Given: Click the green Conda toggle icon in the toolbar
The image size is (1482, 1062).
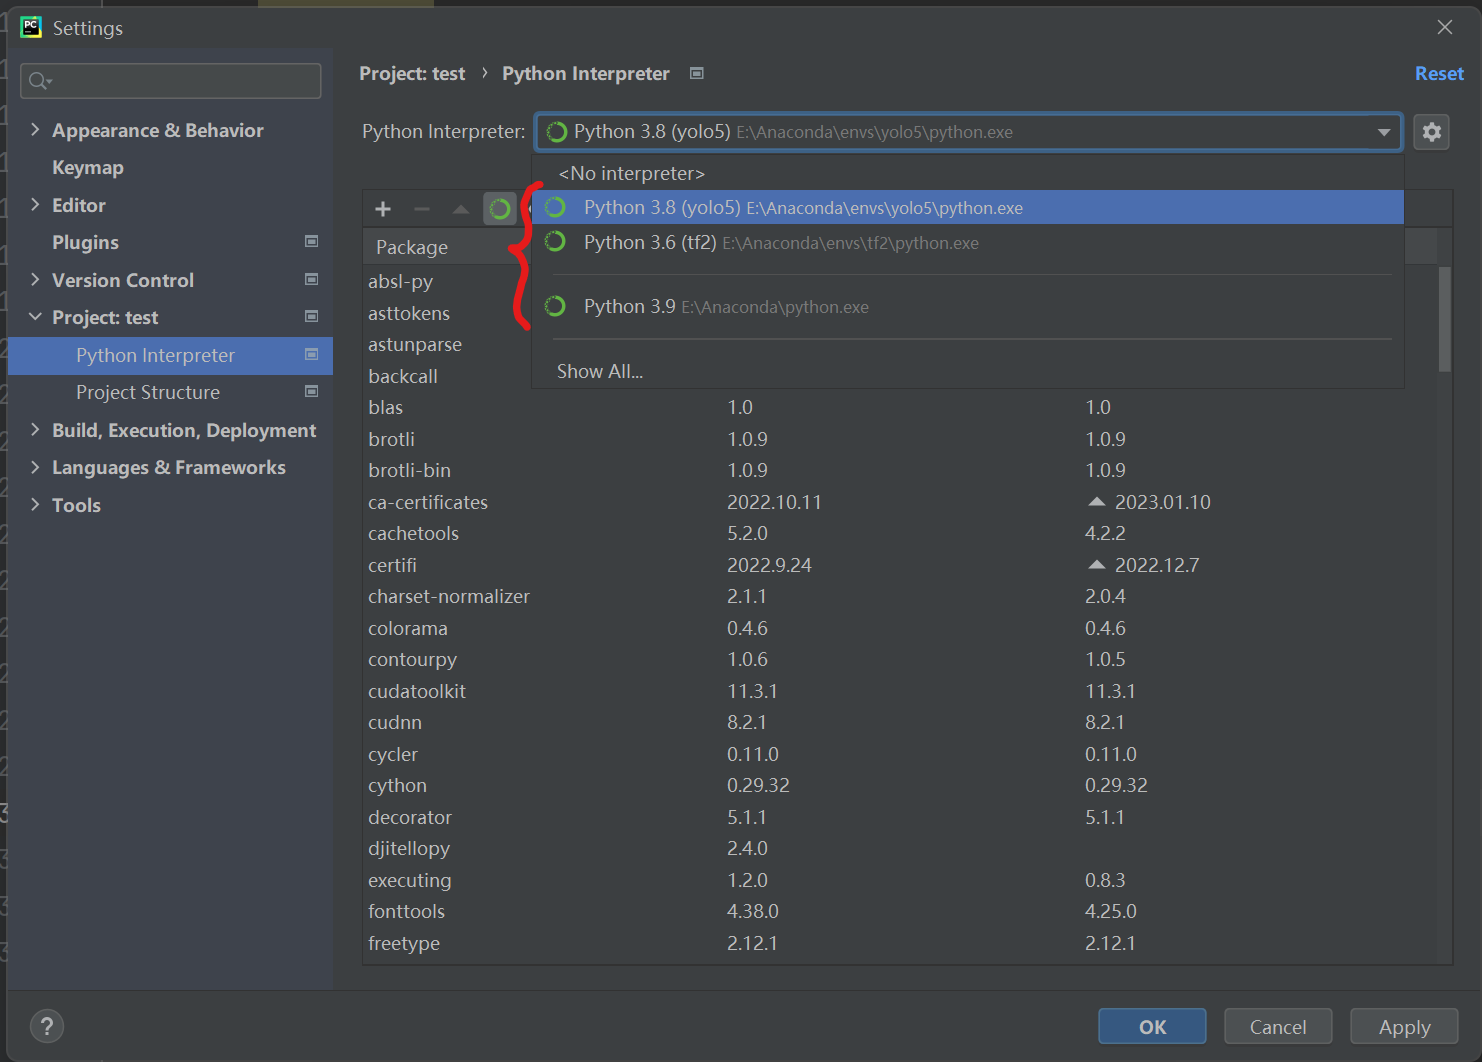Looking at the screenshot, I should (x=499, y=209).
